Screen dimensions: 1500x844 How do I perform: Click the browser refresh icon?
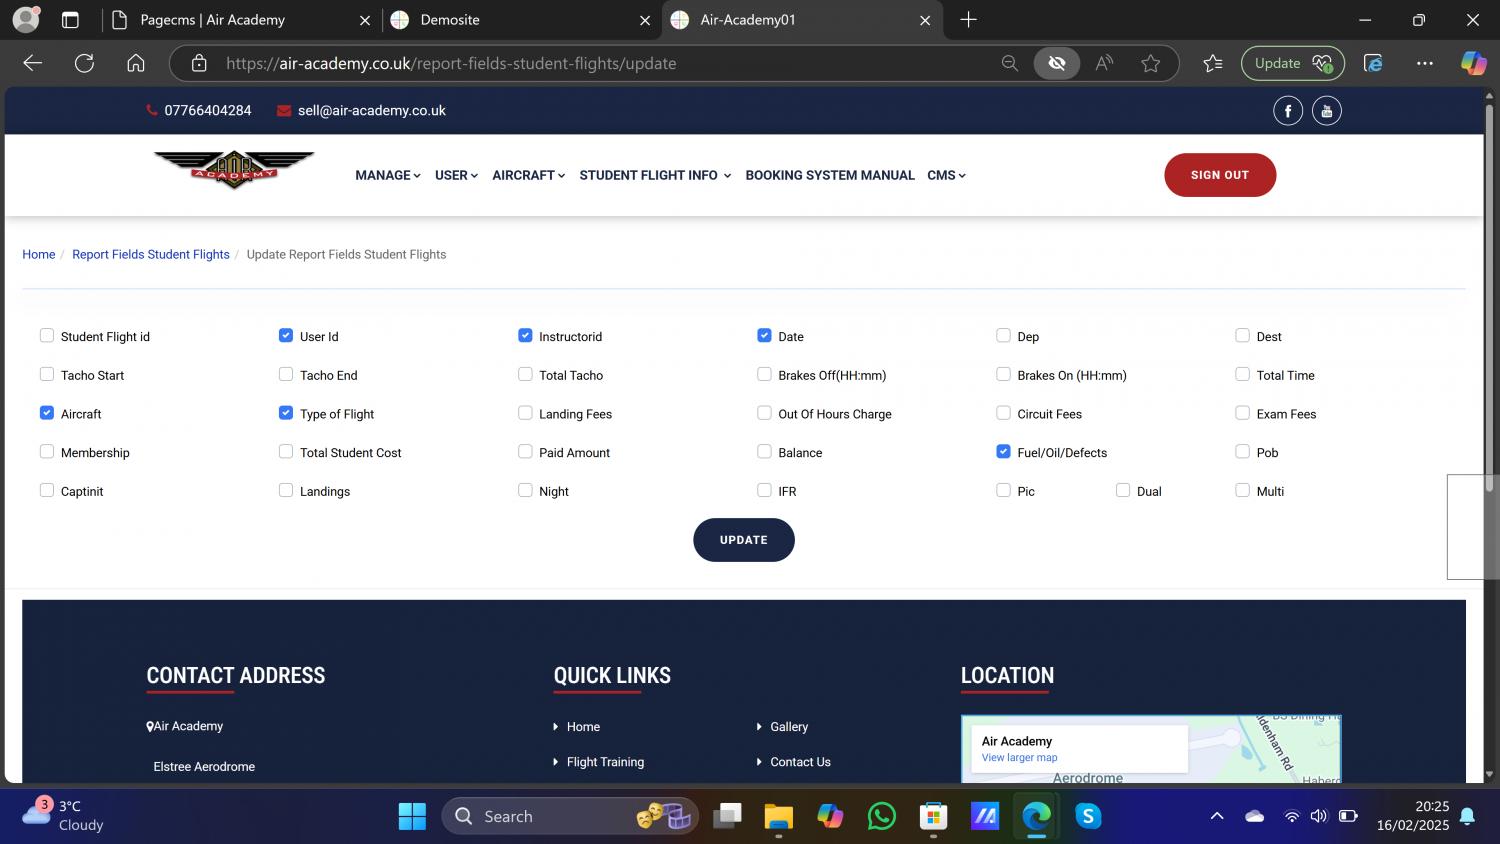[x=84, y=63]
